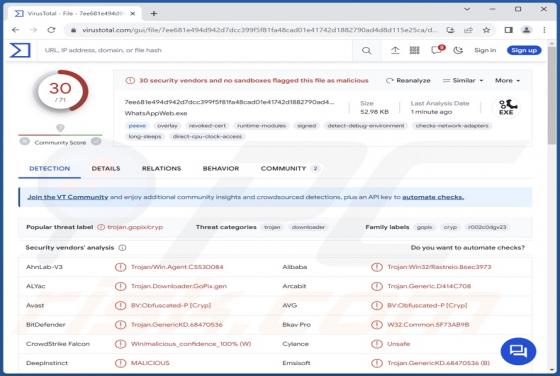Click the long-sleeps tag

pos(145,136)
